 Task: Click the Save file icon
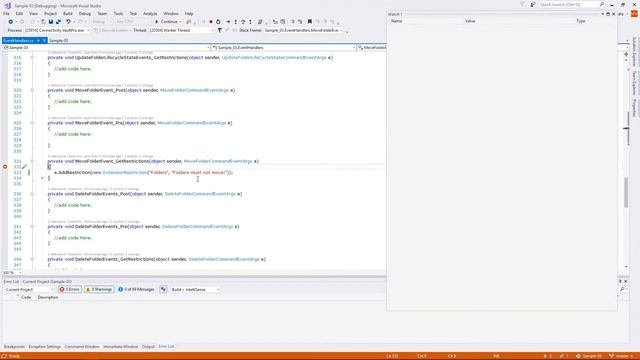coord(51,22)
